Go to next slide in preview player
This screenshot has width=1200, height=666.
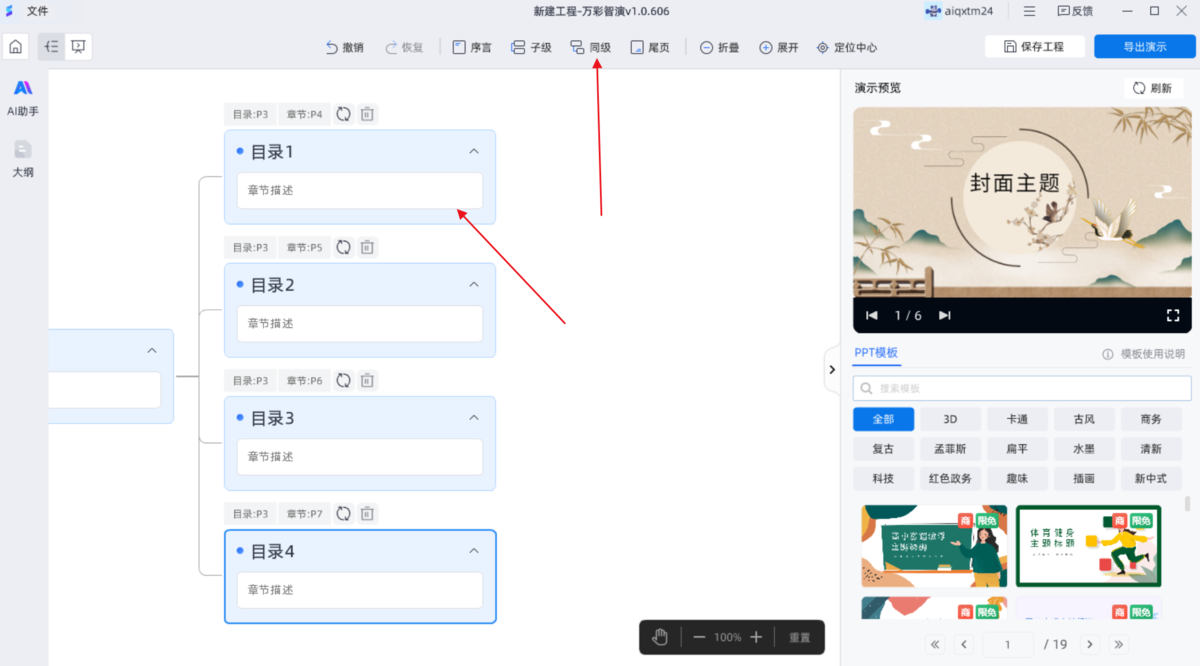click(x=944, y=315)
